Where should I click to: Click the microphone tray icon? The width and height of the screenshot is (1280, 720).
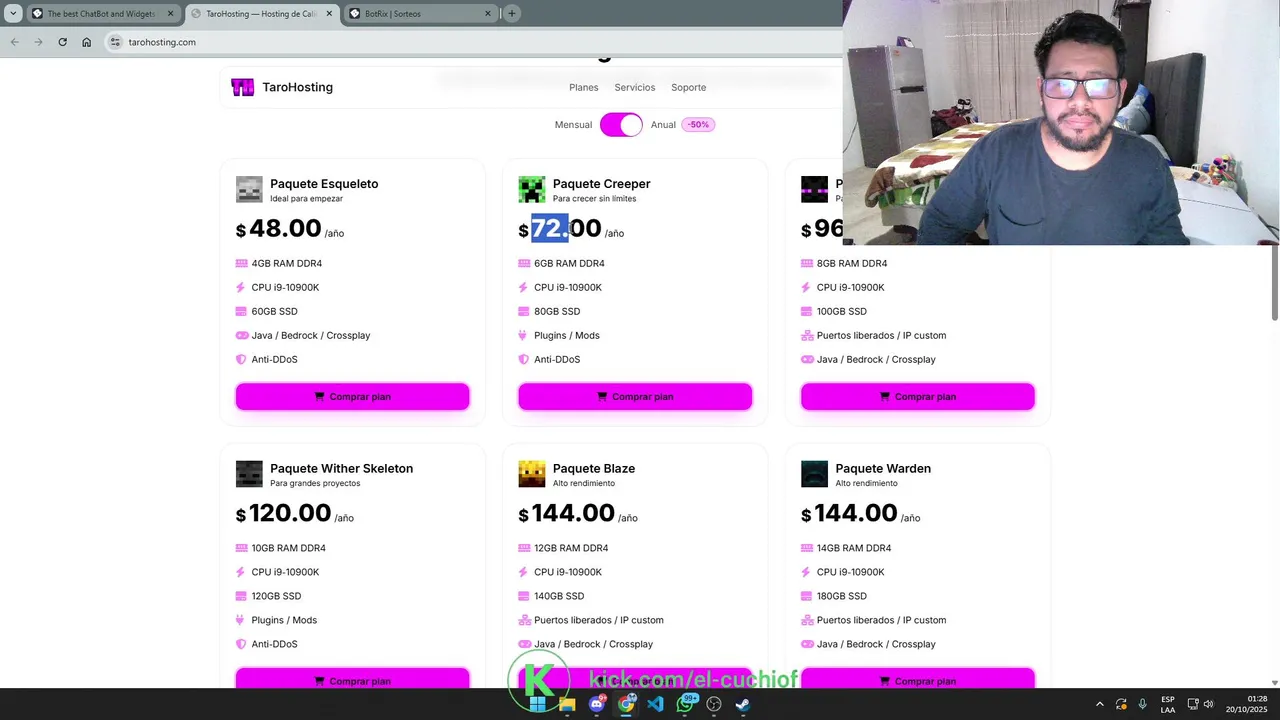(x=1142, y=704)
